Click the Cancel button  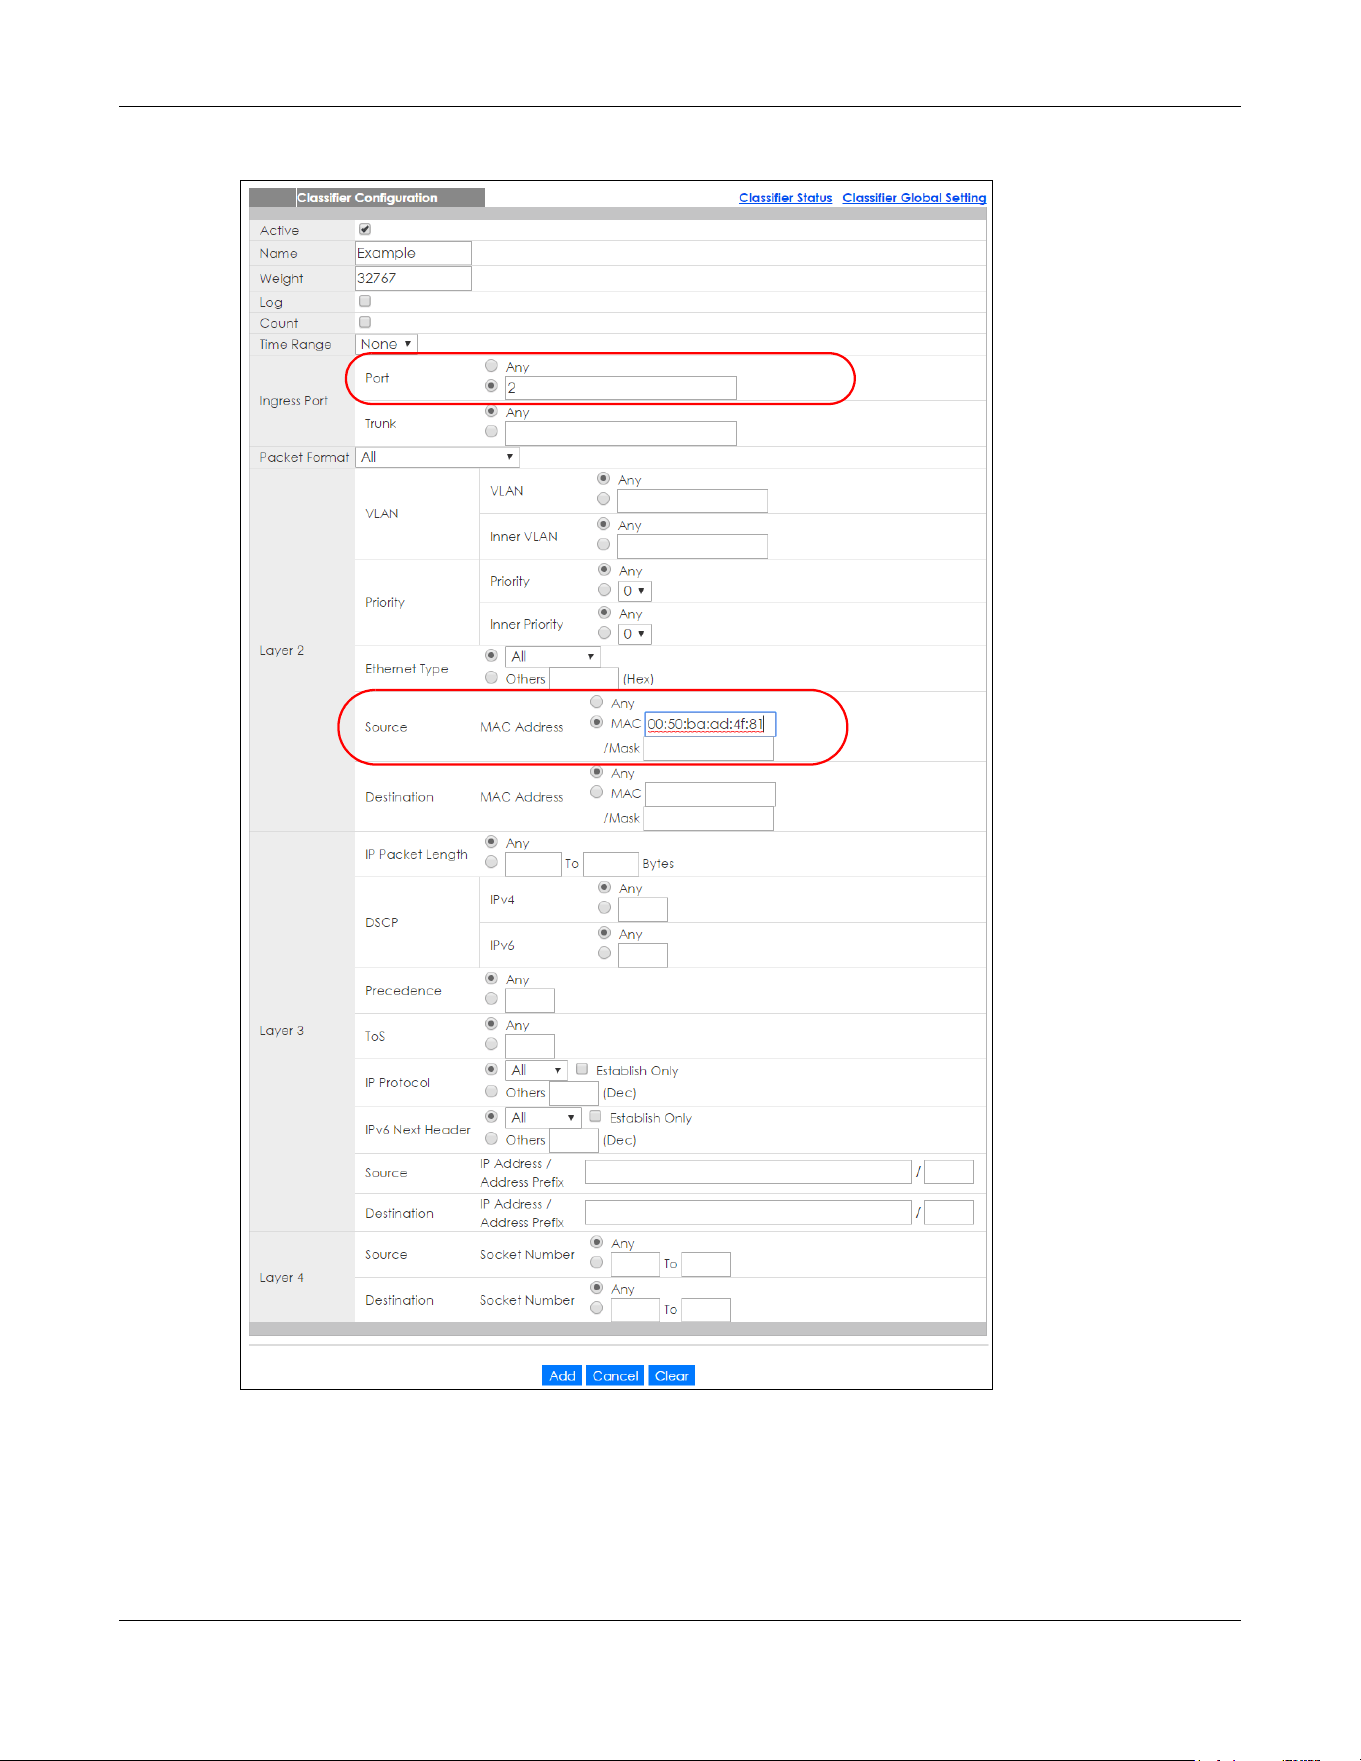[615, 1376]
